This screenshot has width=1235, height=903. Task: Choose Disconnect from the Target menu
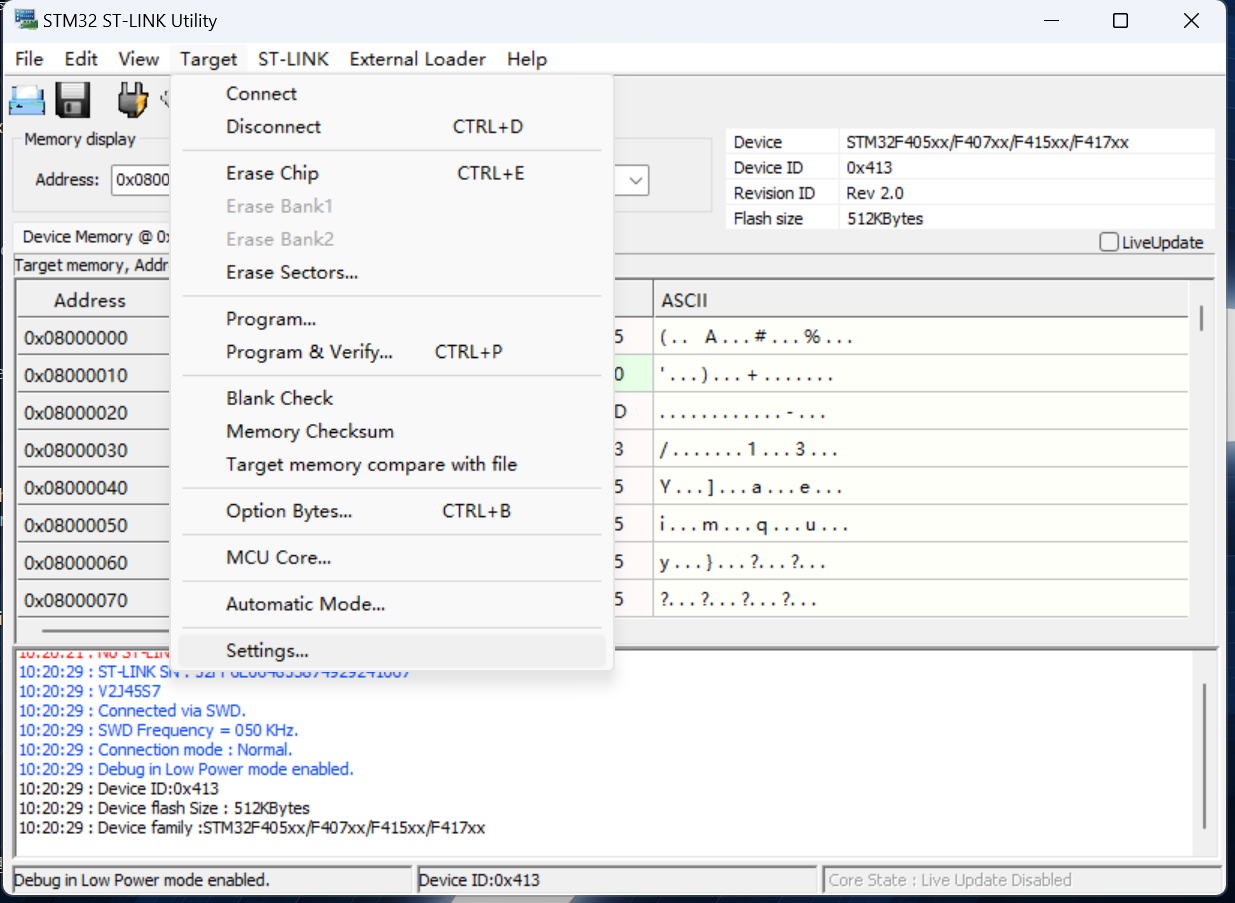[392, 127]
